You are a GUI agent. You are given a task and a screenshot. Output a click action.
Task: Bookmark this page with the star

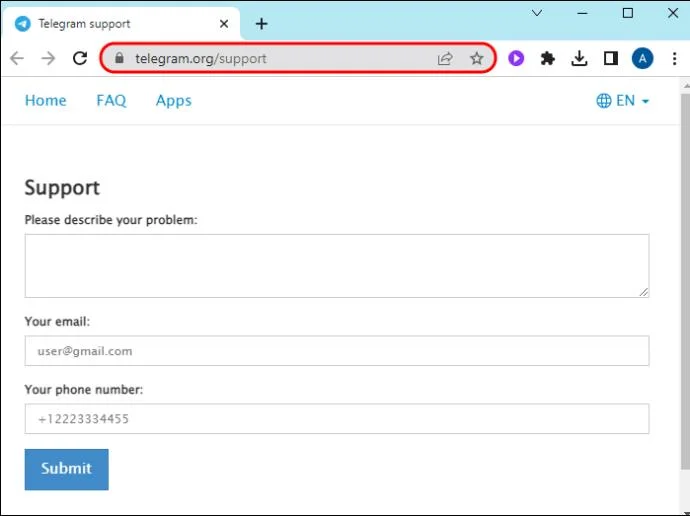click(477, 59)
